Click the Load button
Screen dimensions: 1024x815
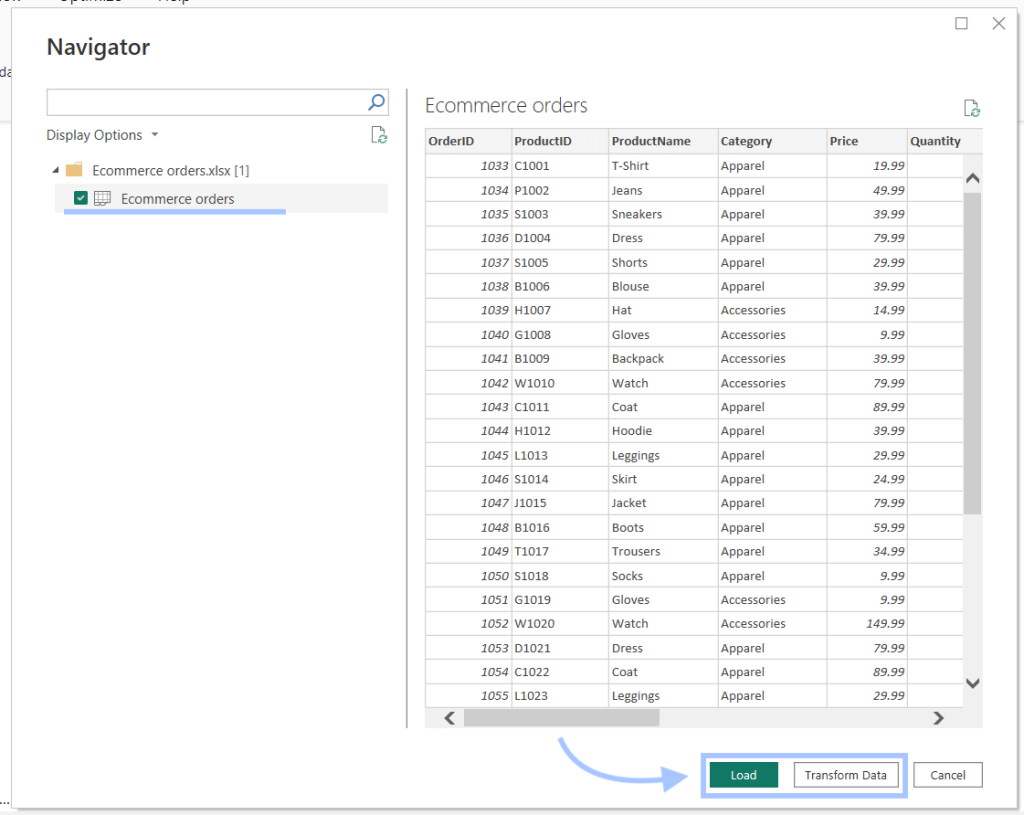743,775
